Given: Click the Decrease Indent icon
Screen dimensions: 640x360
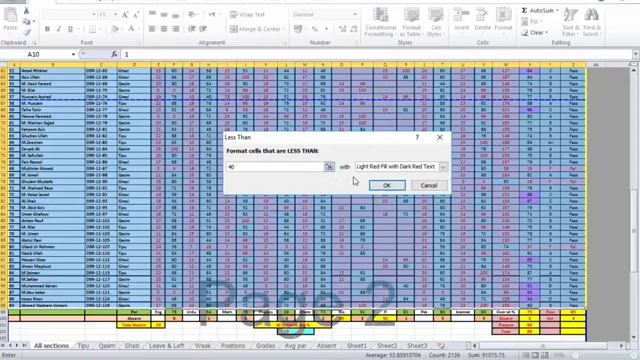Looking at the screenshot, I should pyautogui.click(x=191, y=29).
